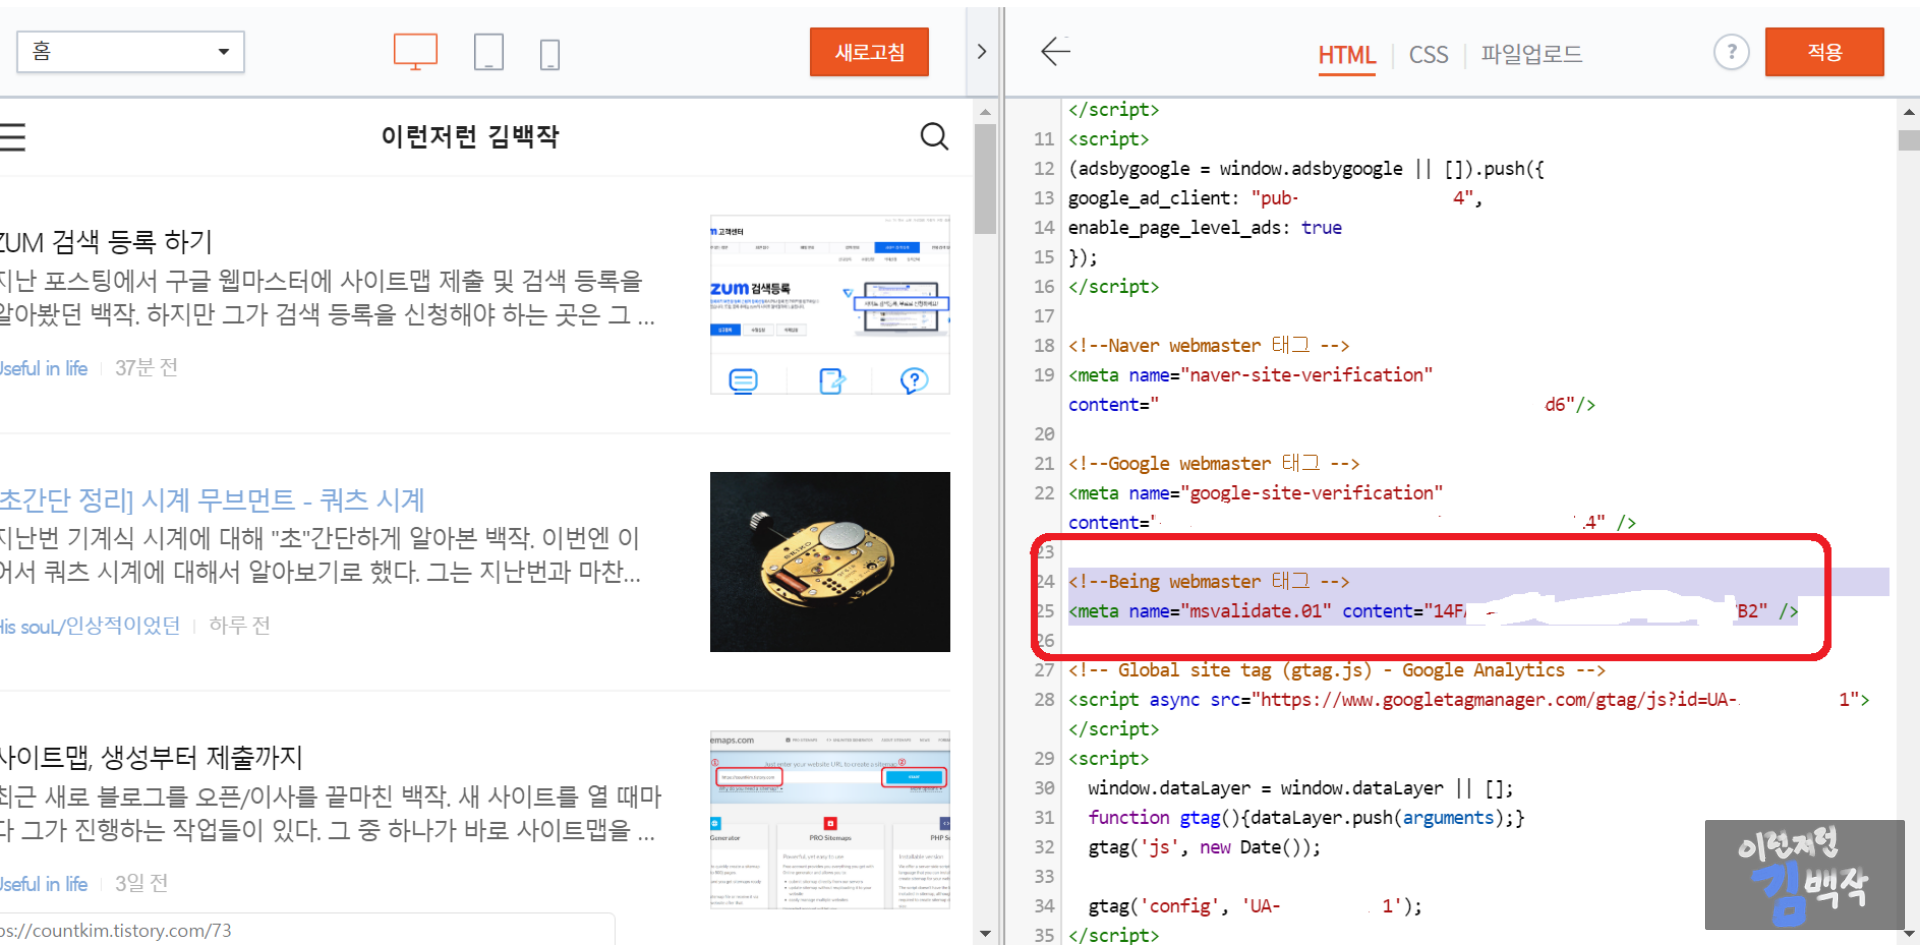Click the code editor scrollbar up arrow
Viewport: 1920px width, 945px height.
1909,112
